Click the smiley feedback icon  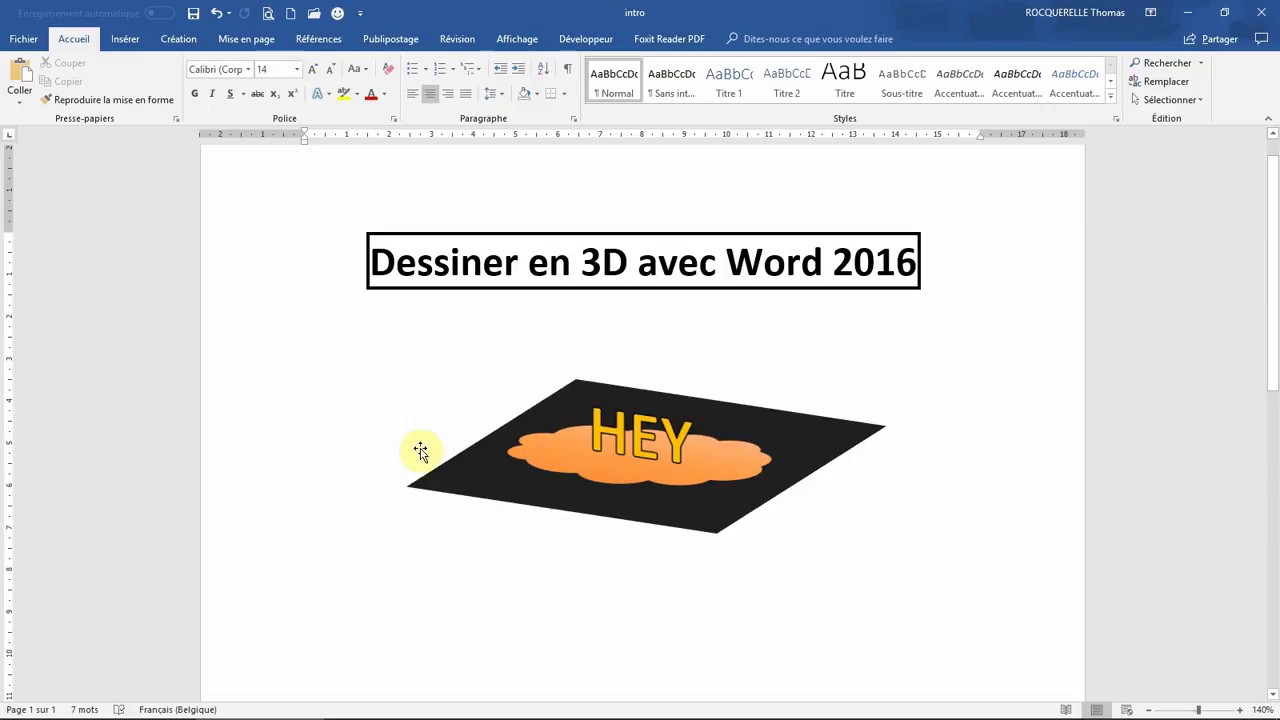[337, 13]
